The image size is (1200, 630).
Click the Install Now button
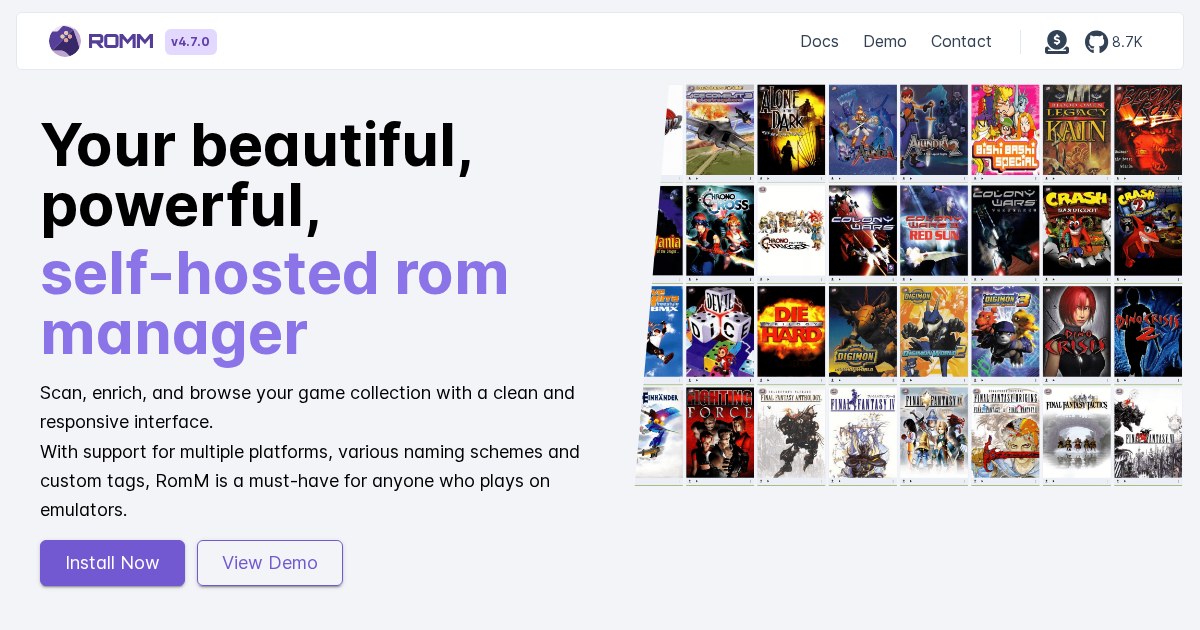click(112, 563)
